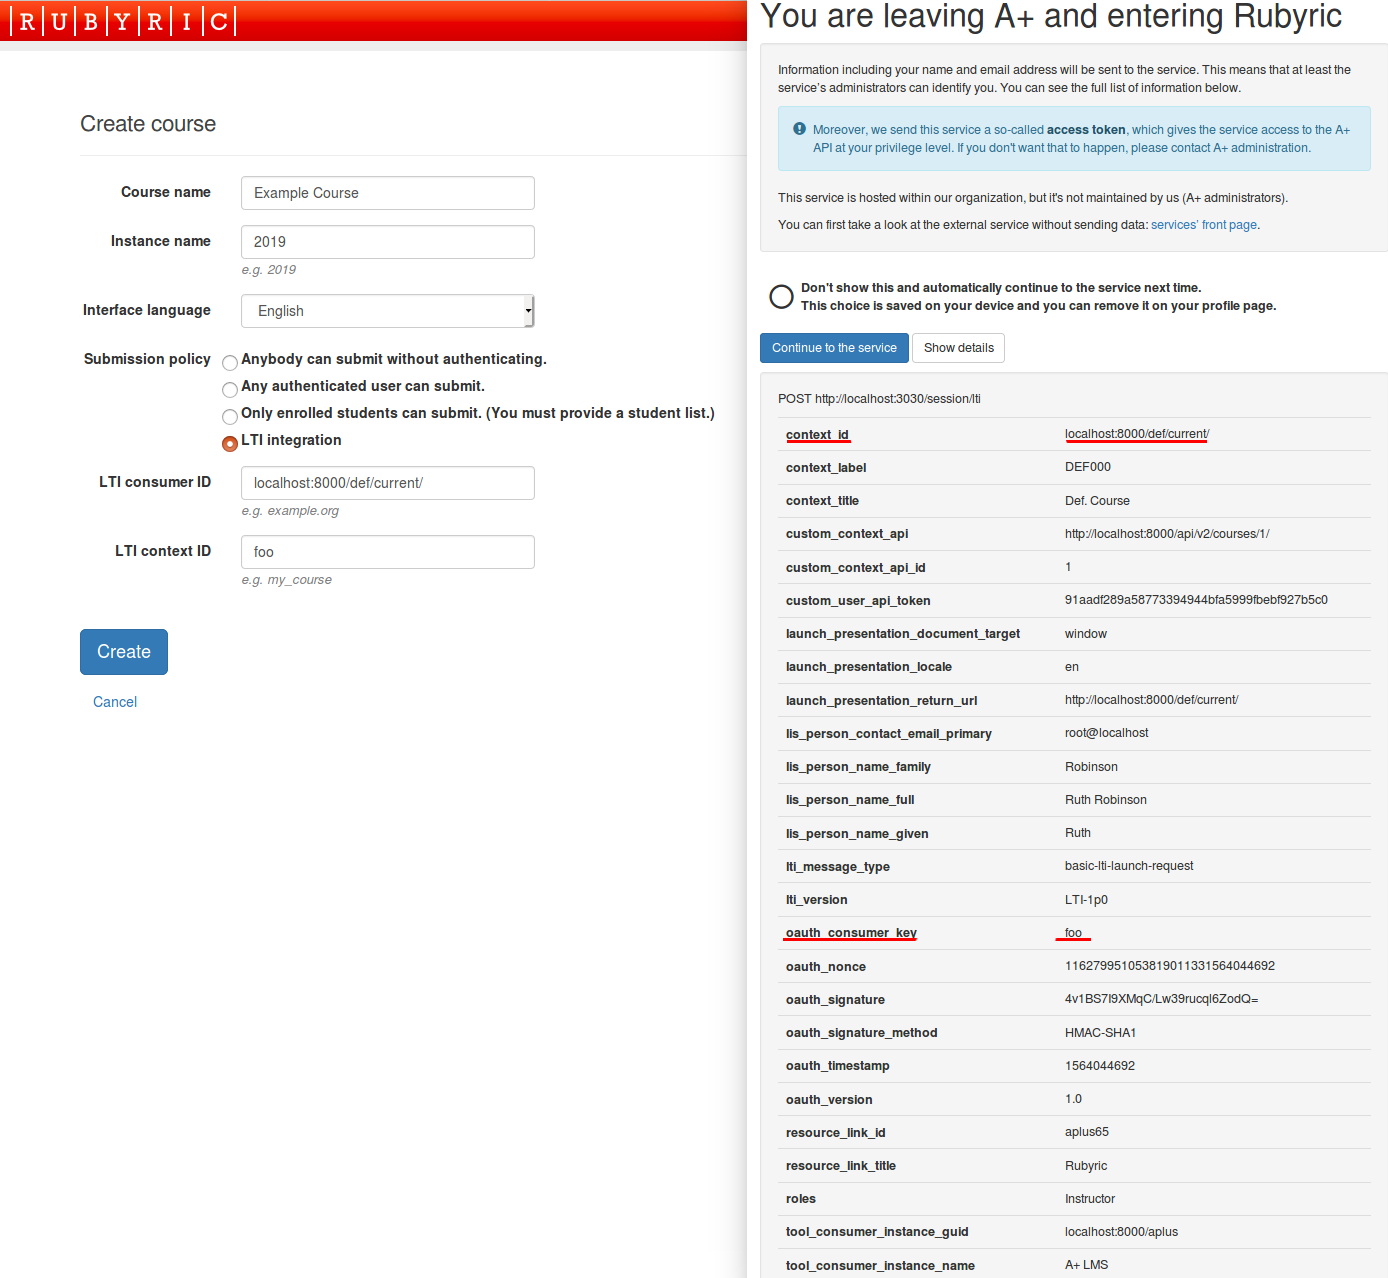Viewport: 1388px width, 1278px height.
Task: Click the launch_presentation_locale value 'en'
Action: [1072, 667]
